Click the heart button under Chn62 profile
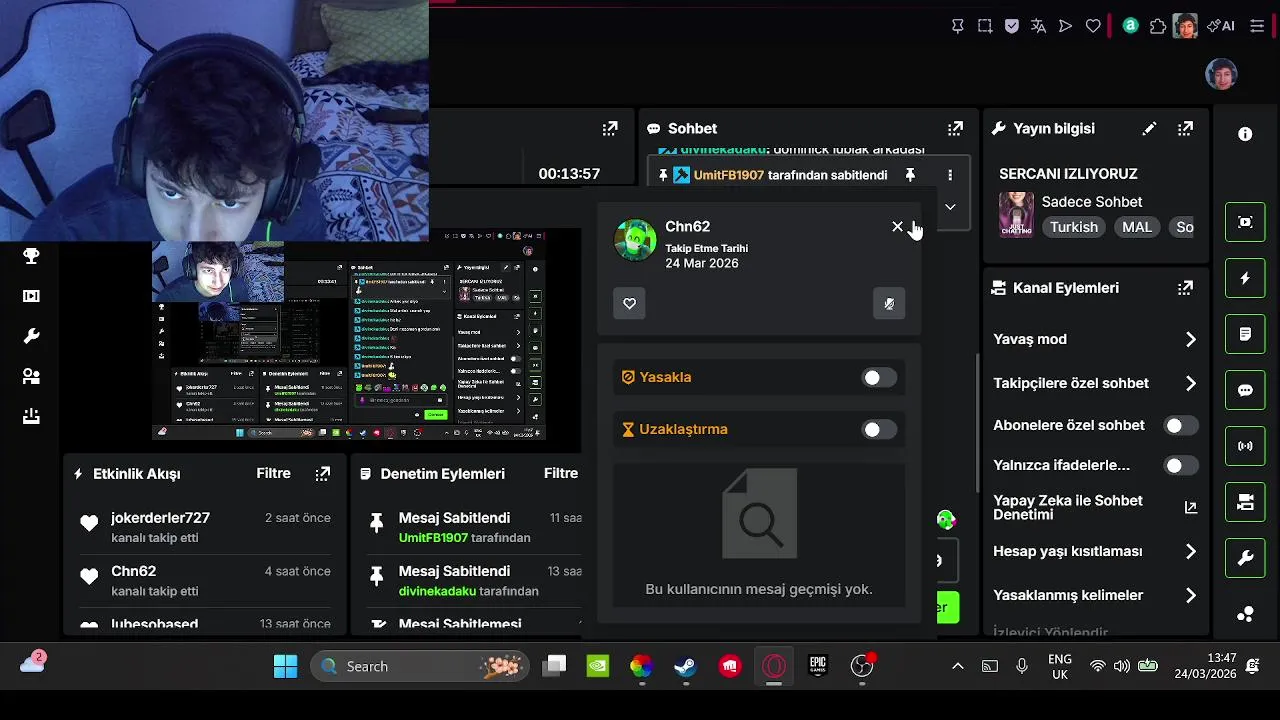 tap(629, 304)
